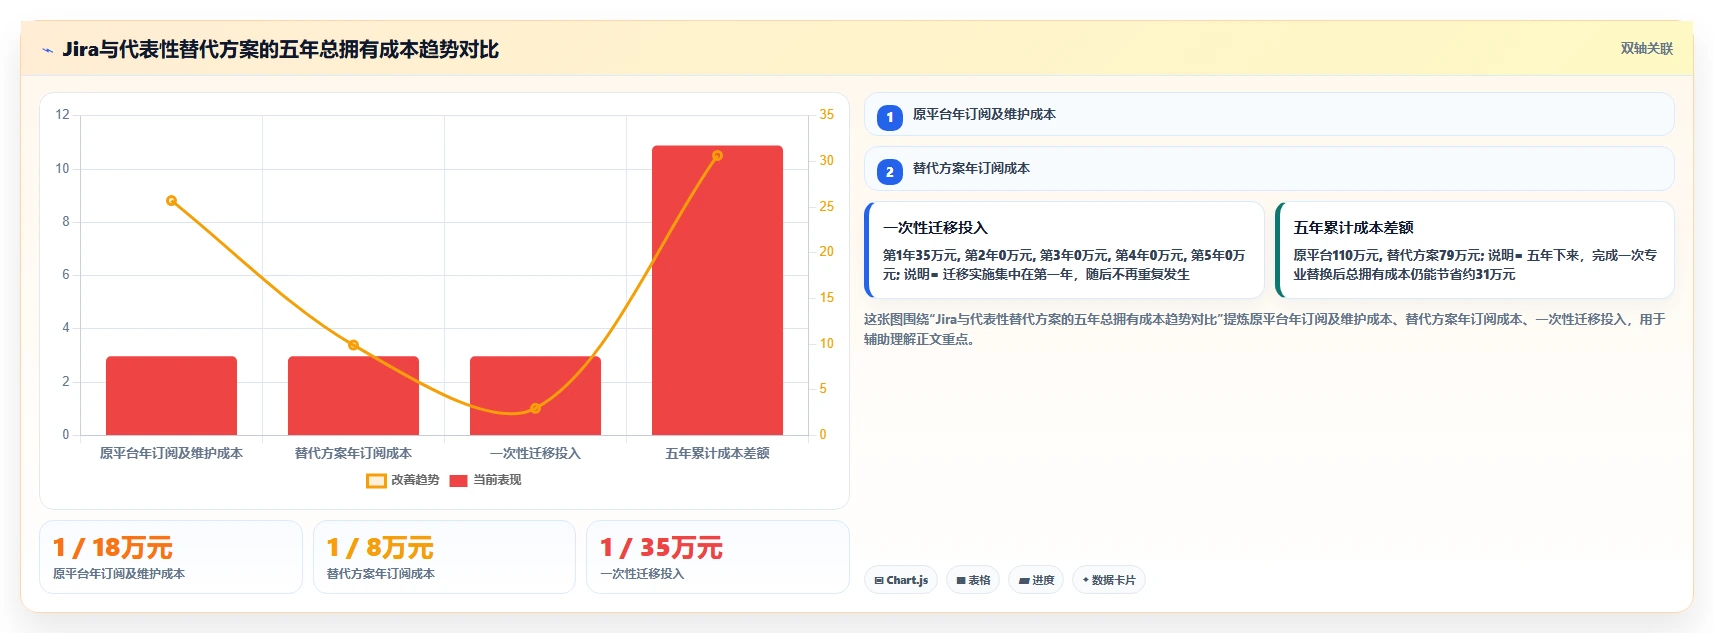
Task: Click the blue number 2 badge
Action: (890, 172)
